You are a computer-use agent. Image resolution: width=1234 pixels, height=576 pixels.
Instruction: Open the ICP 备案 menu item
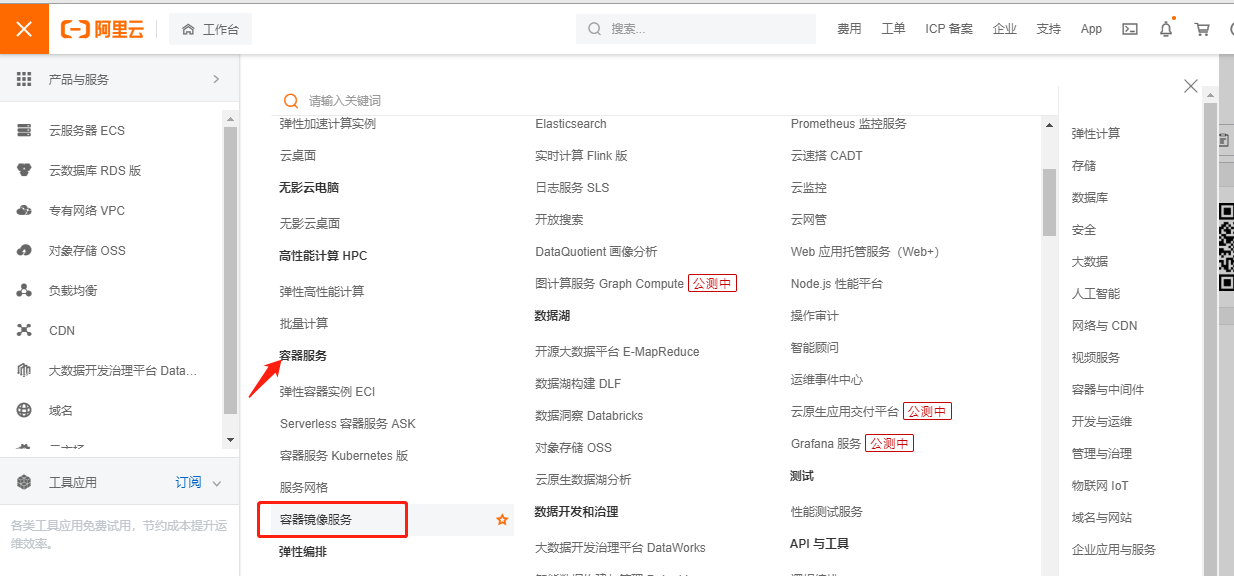[x=949, y=29]
